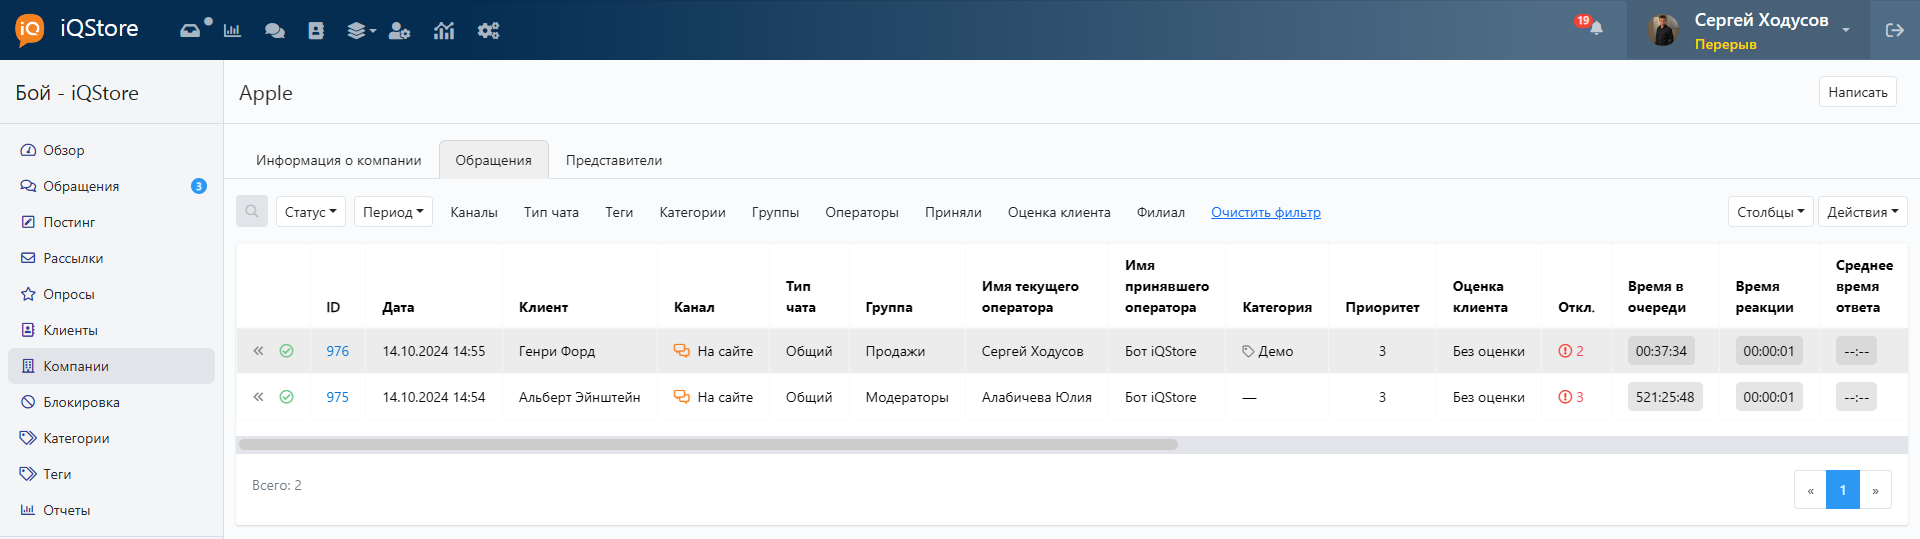Go to previous page with « button

[x=1810, y=490]
